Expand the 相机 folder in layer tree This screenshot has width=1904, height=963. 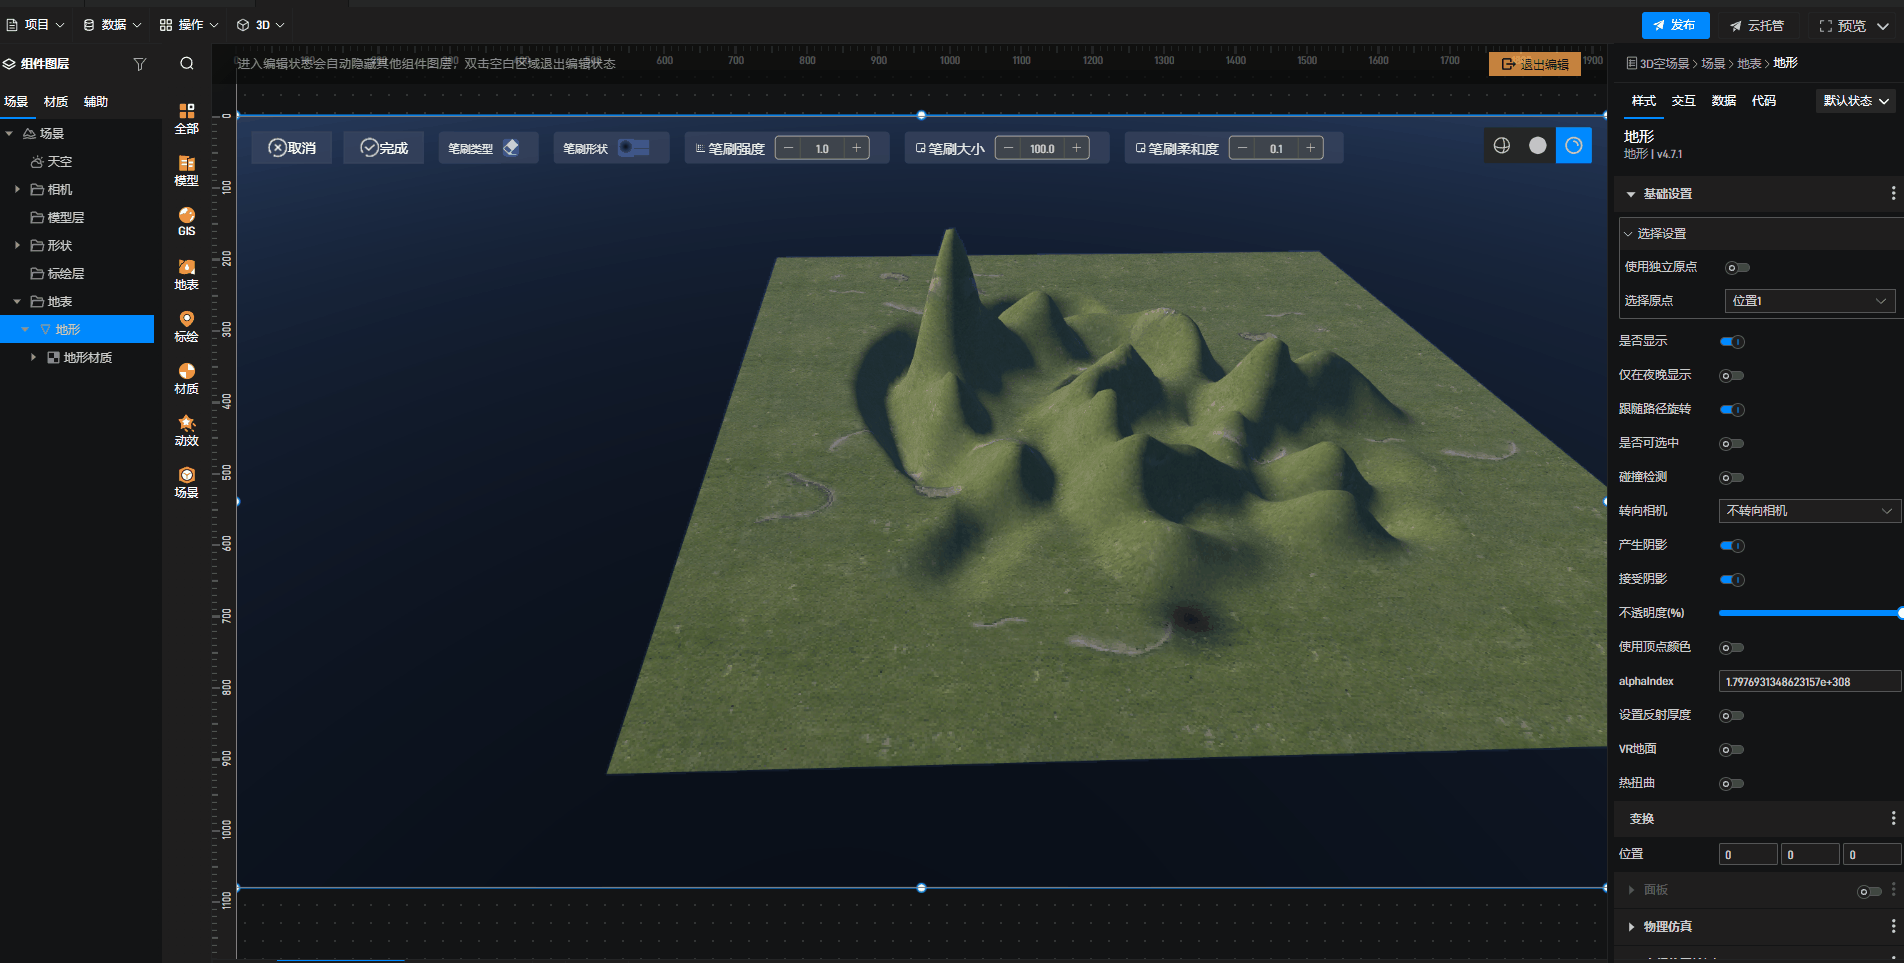[17, 189]
